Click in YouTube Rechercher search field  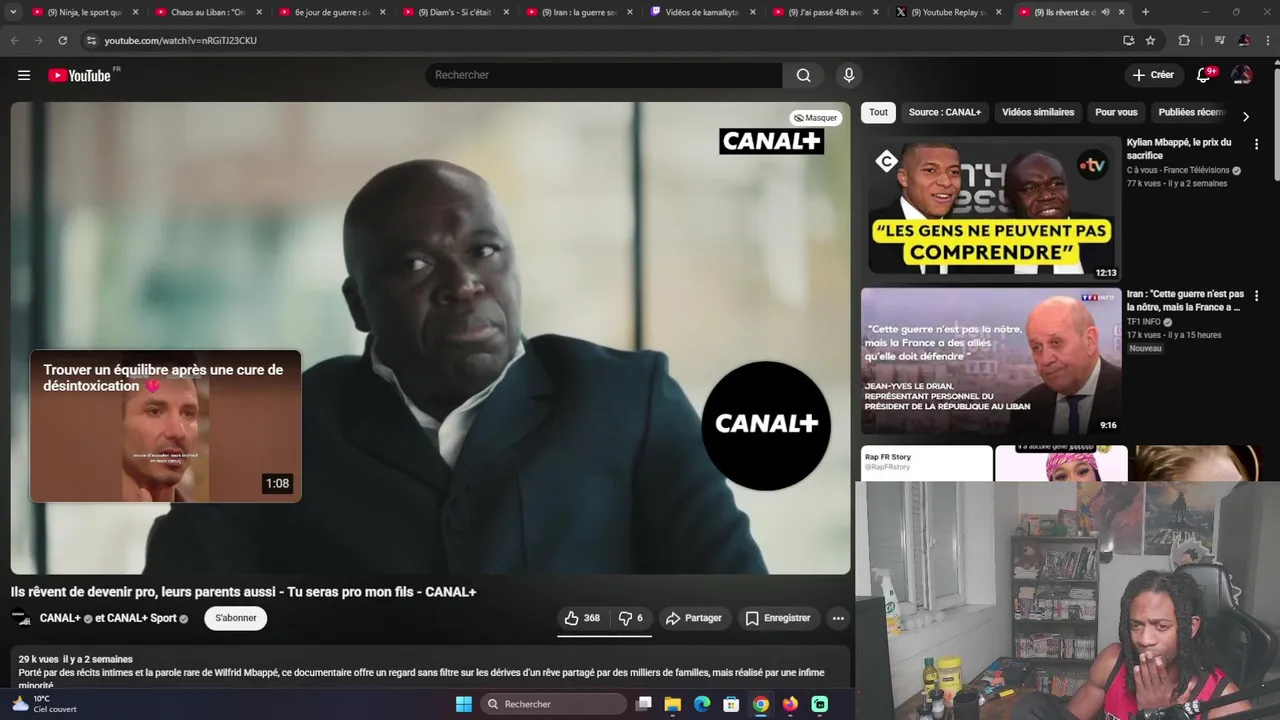click(x=604, y=75)
